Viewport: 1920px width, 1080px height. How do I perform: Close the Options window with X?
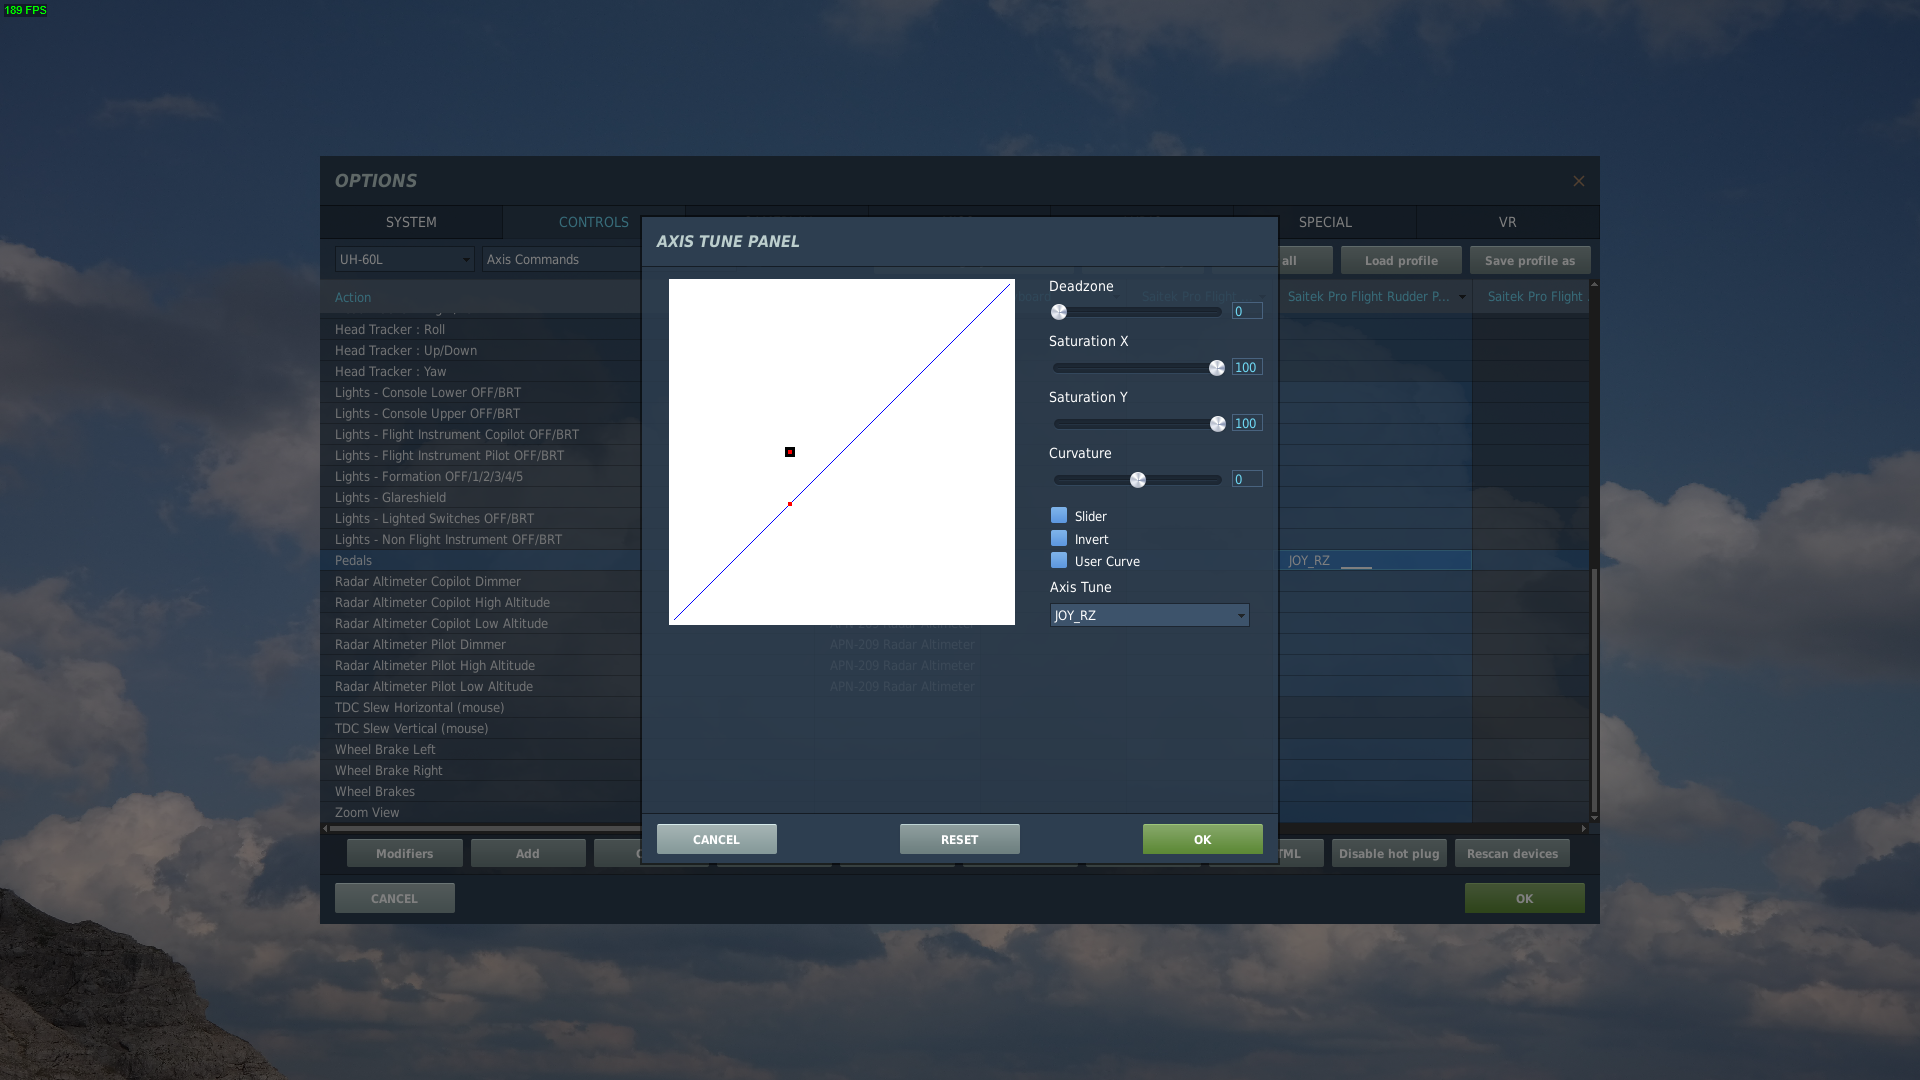coord(1578,181)
